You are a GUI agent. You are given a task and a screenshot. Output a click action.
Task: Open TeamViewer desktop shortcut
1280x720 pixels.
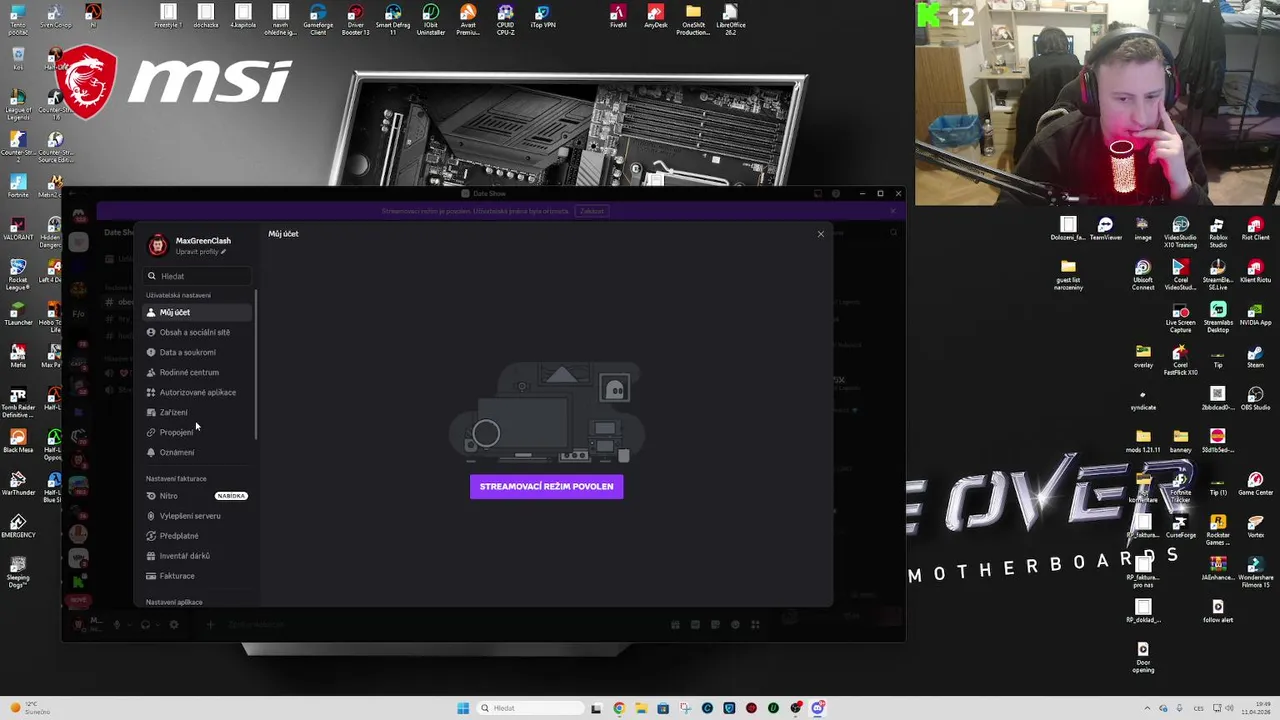[x=1105, y=229]
